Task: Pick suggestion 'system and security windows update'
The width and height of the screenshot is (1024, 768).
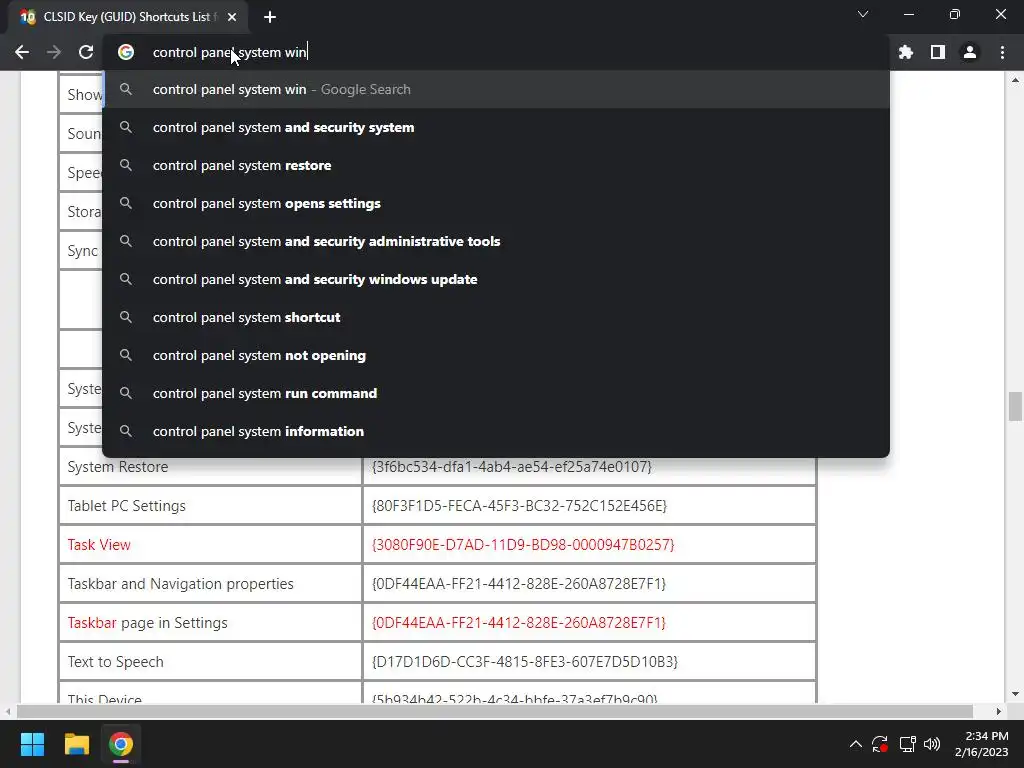Action: click(496, 279)
